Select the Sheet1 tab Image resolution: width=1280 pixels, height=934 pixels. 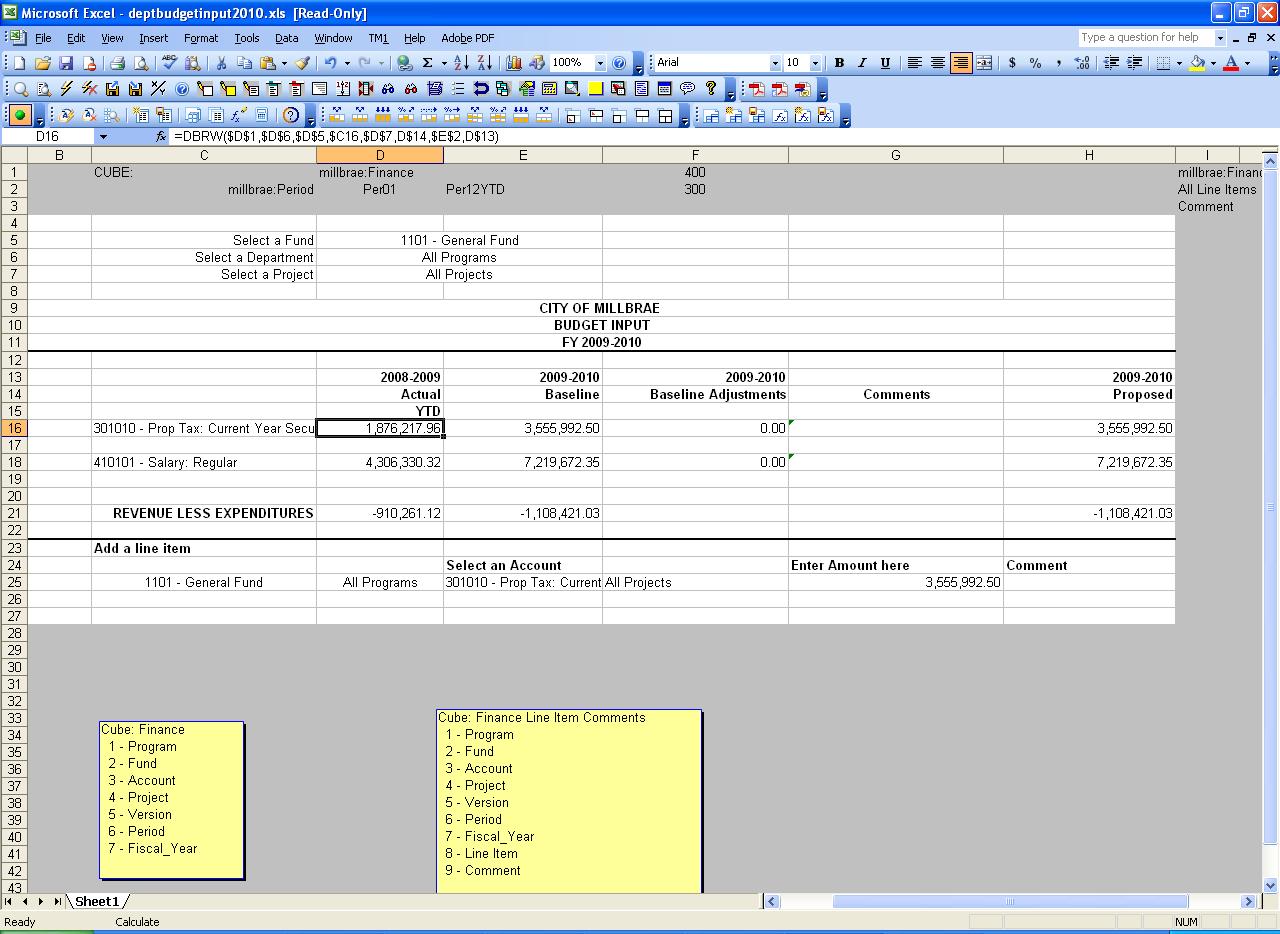97,901
